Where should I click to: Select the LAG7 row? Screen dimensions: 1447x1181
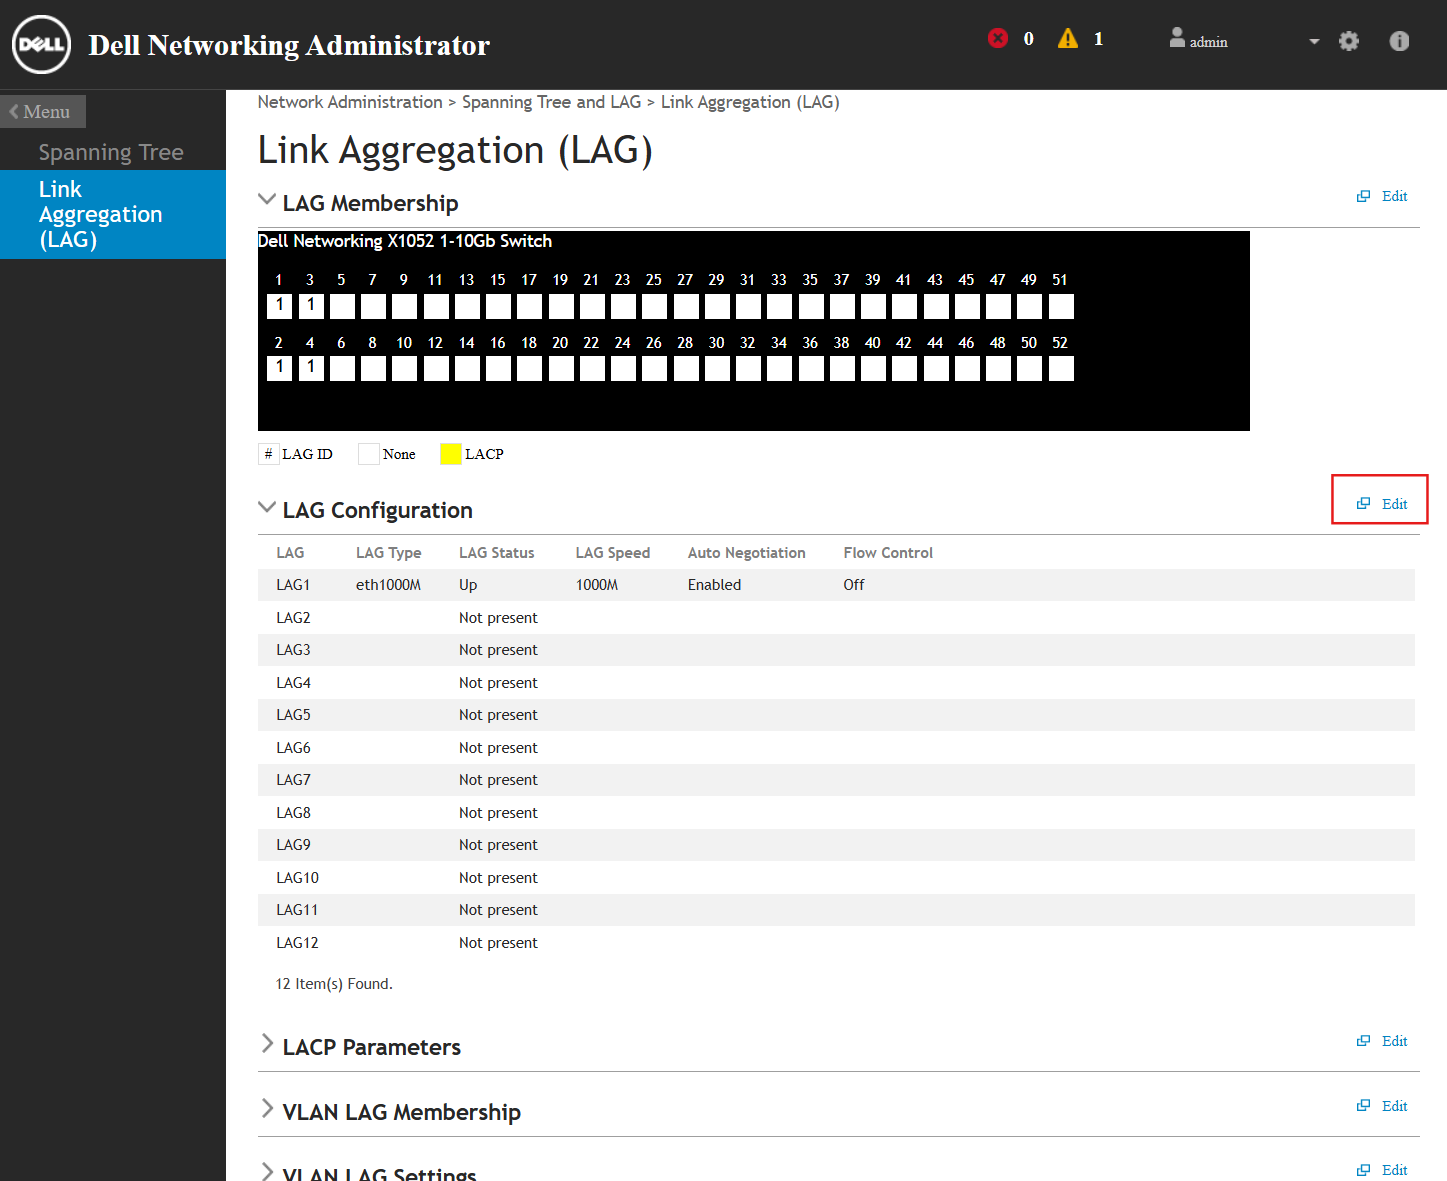pyautogui.click(x=836, y=780)
